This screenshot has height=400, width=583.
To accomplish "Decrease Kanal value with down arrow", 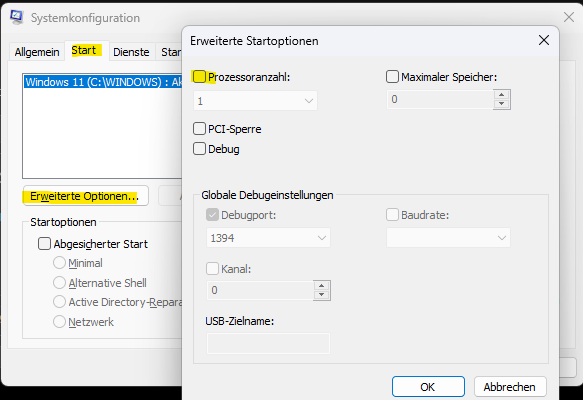I will point(322,295).
